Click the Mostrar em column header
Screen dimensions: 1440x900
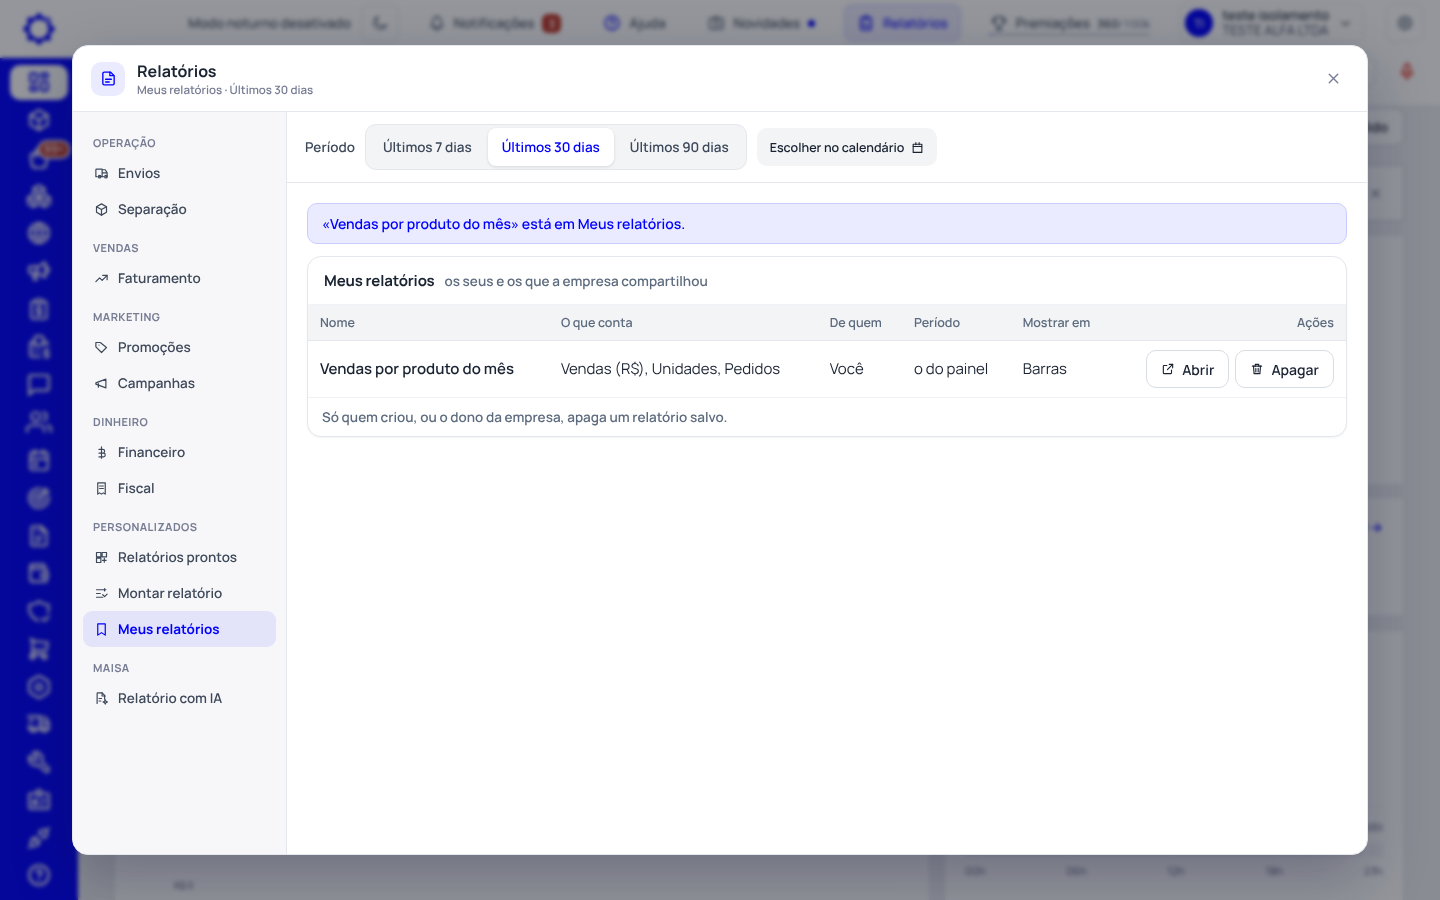pos(1056,323)
